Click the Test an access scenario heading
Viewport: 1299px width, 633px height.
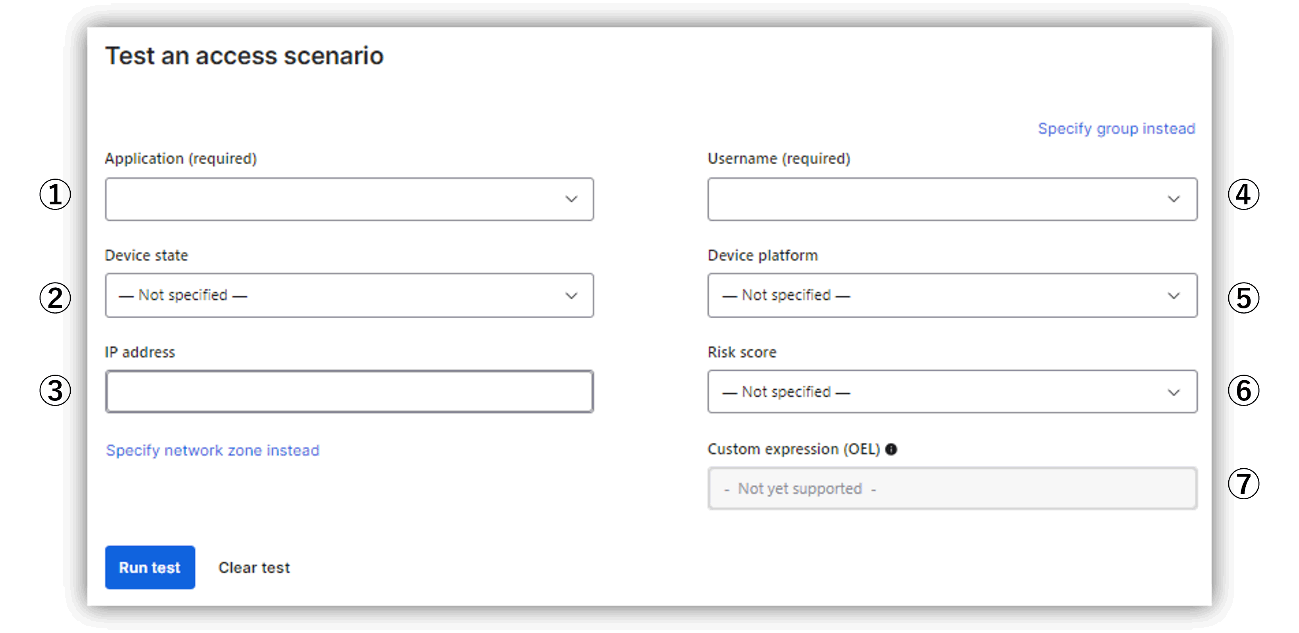pyautogui.click(x=244, y=56)
